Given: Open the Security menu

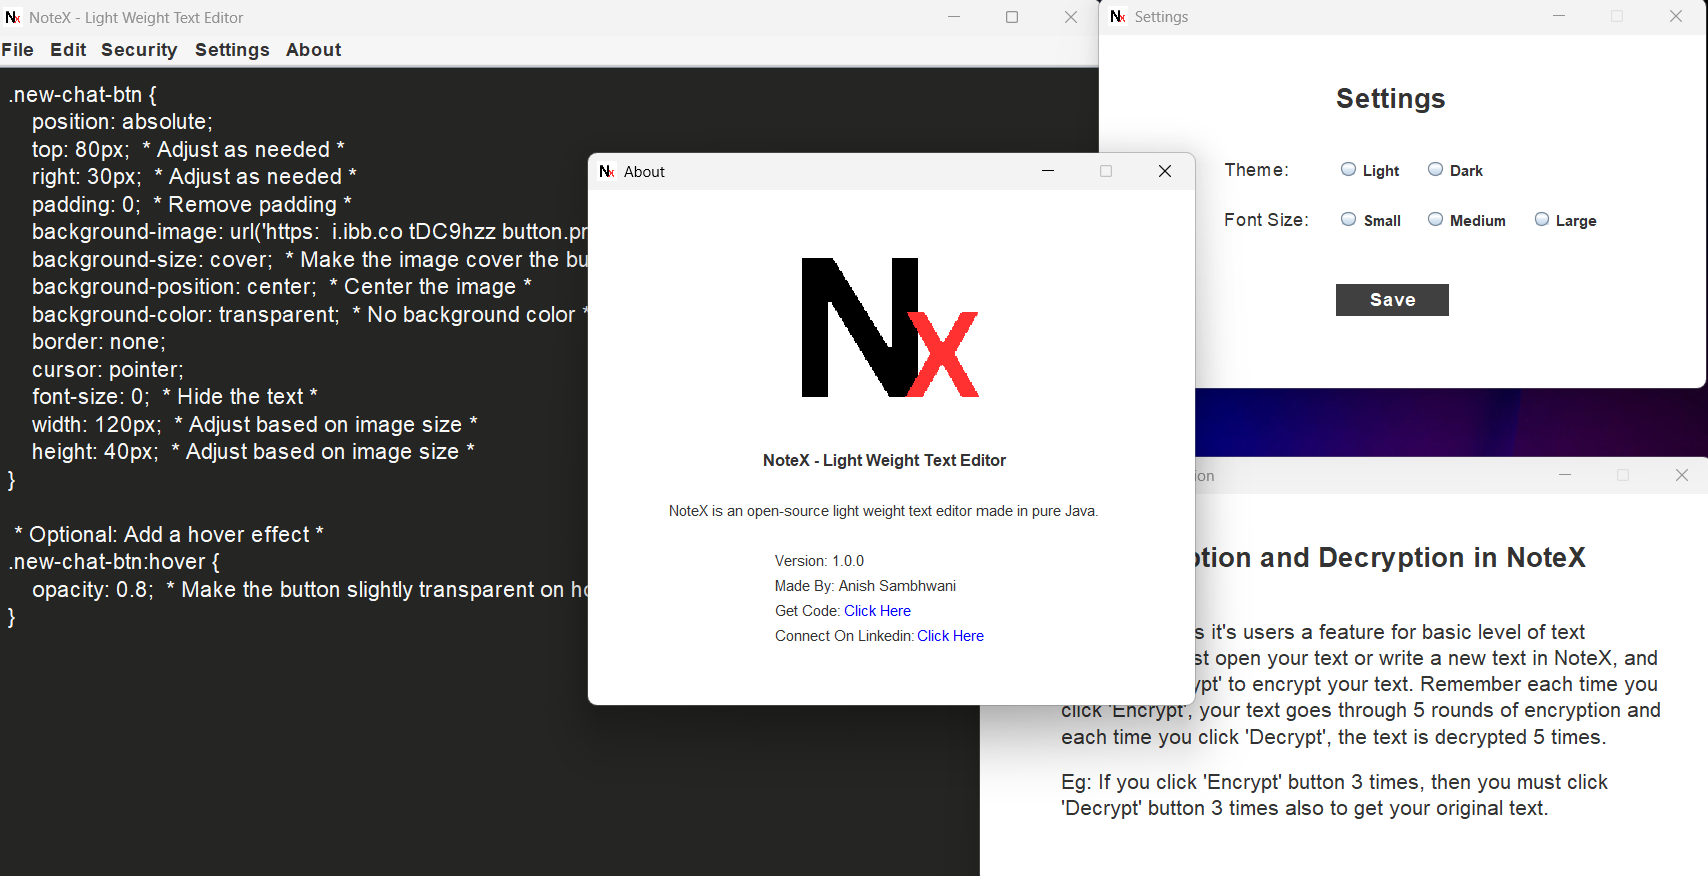Looking at the screenshot, I should (139, 50).
